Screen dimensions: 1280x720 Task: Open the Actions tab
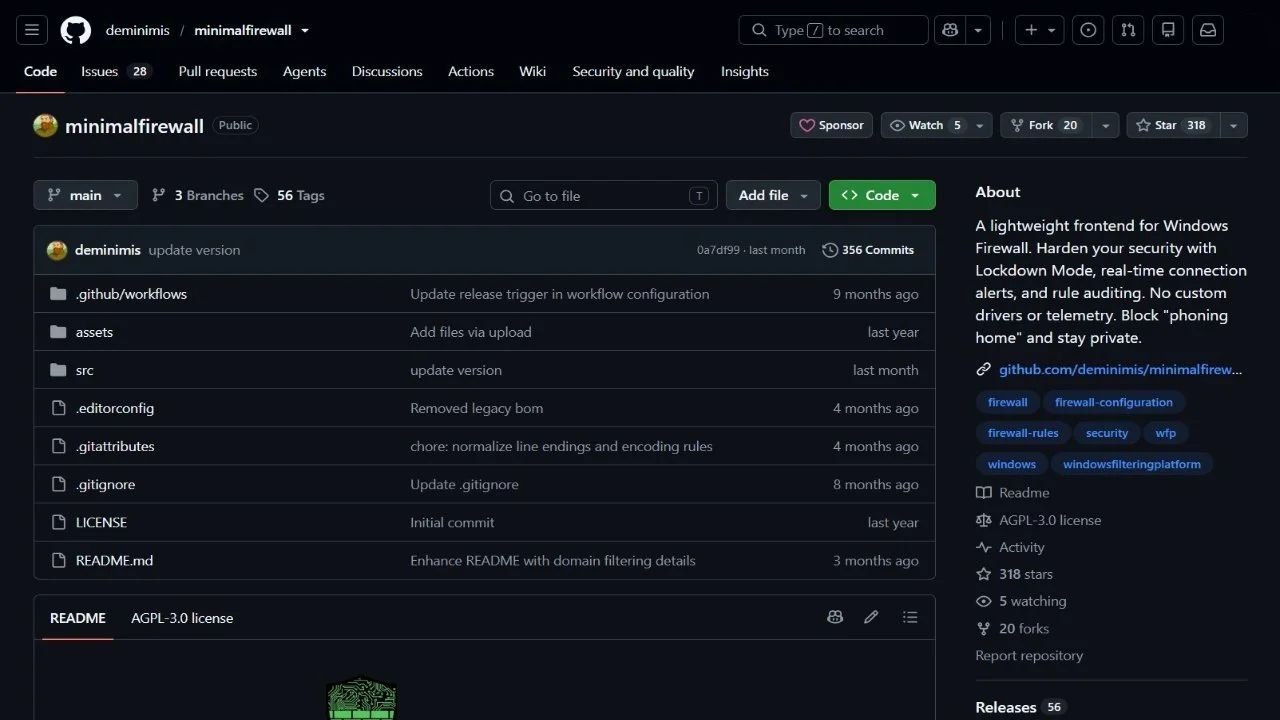[x=471, y=71]
